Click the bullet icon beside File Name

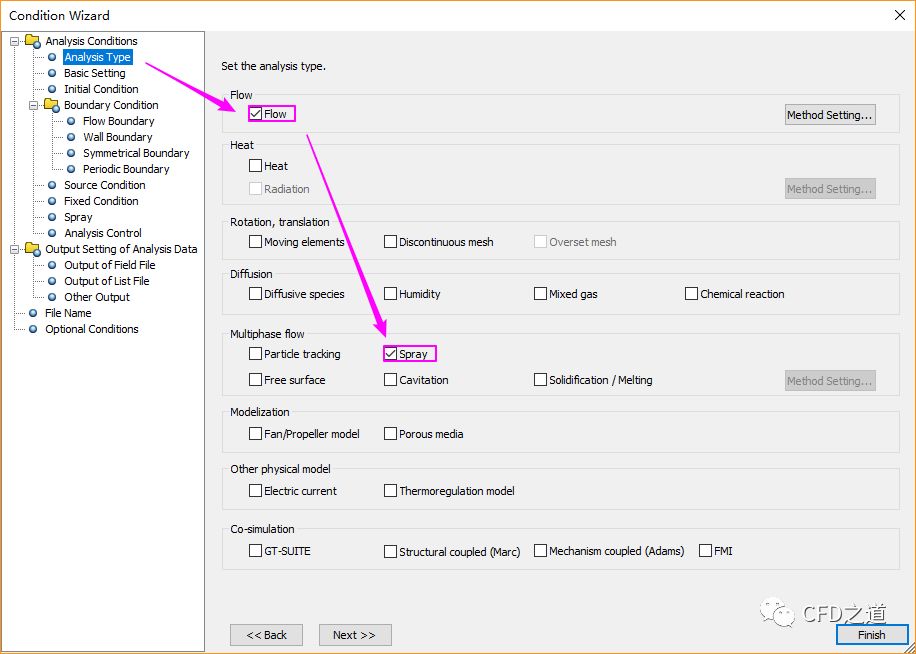[x=33, y=313]
